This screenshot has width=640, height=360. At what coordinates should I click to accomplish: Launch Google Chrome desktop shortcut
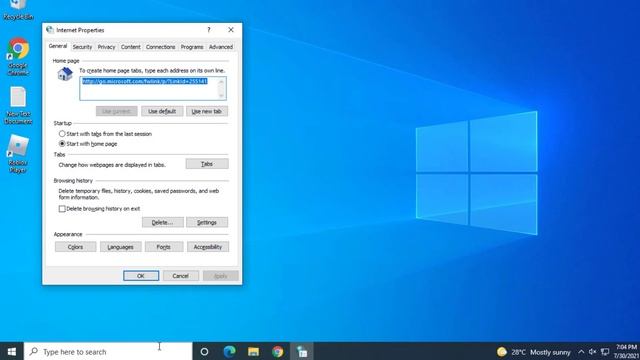click(x=18, y=56)
